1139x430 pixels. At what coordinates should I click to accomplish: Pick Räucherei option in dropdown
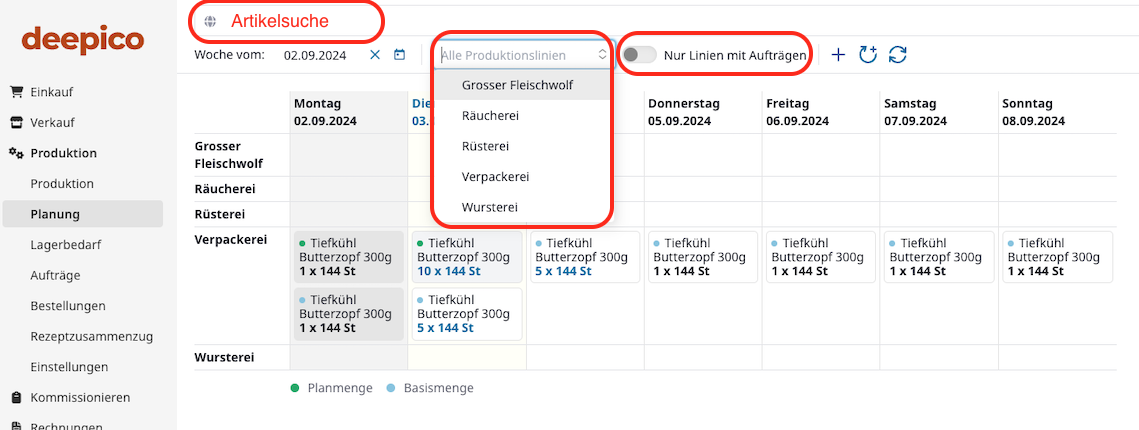pos(490,116)
